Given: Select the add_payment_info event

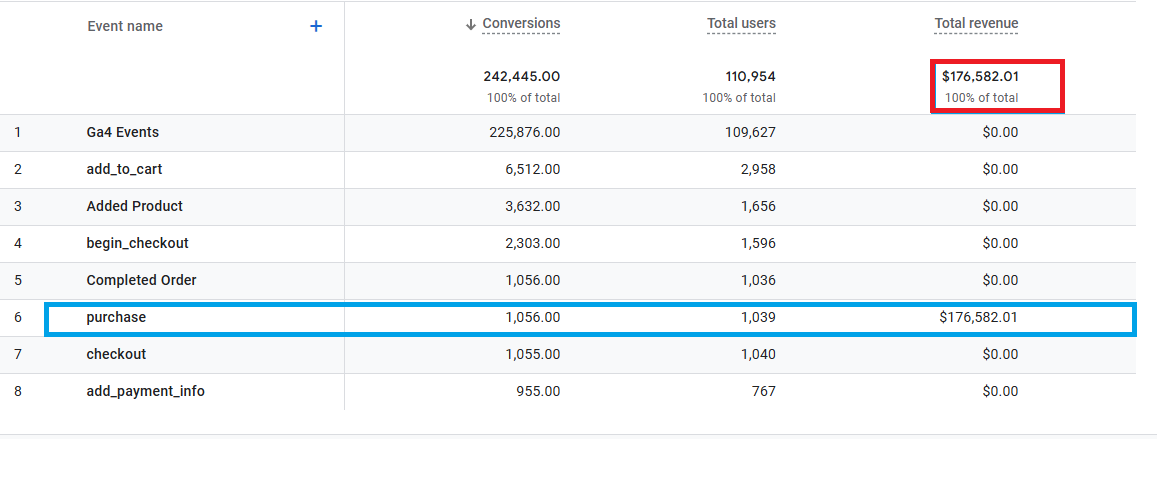Looking at the screenshot, I should (x=146, y=391).
